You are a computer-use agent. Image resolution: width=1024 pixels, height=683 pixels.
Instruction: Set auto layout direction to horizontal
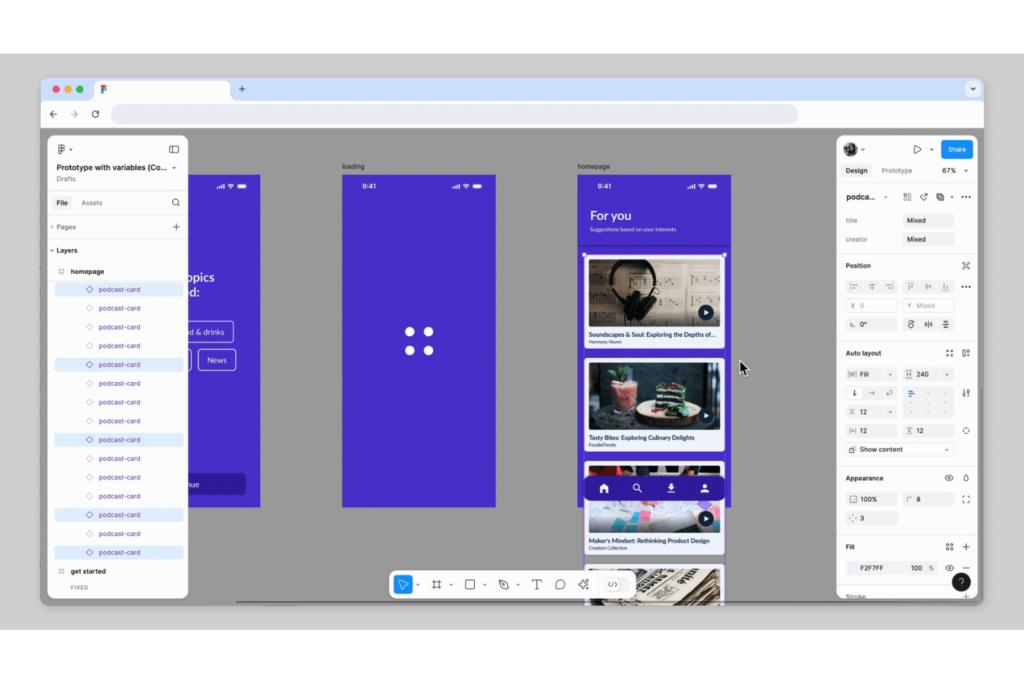point(872,393)
